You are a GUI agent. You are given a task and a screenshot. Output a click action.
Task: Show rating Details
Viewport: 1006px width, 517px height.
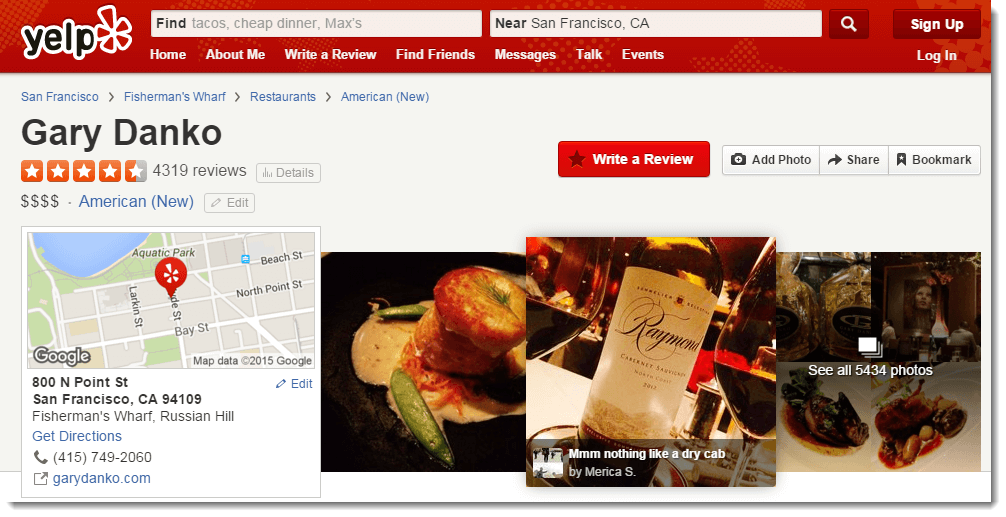coord(288,173)
